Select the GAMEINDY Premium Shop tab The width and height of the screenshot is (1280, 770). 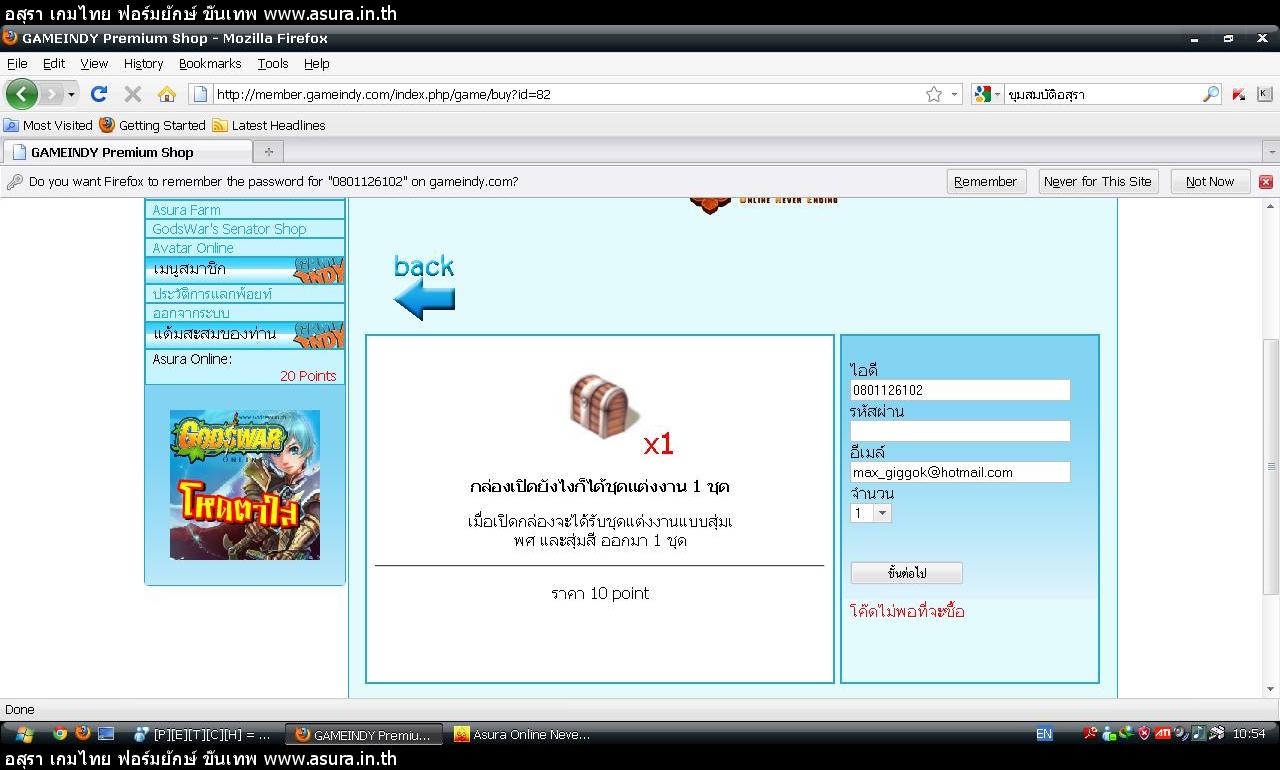pos(127,152)
